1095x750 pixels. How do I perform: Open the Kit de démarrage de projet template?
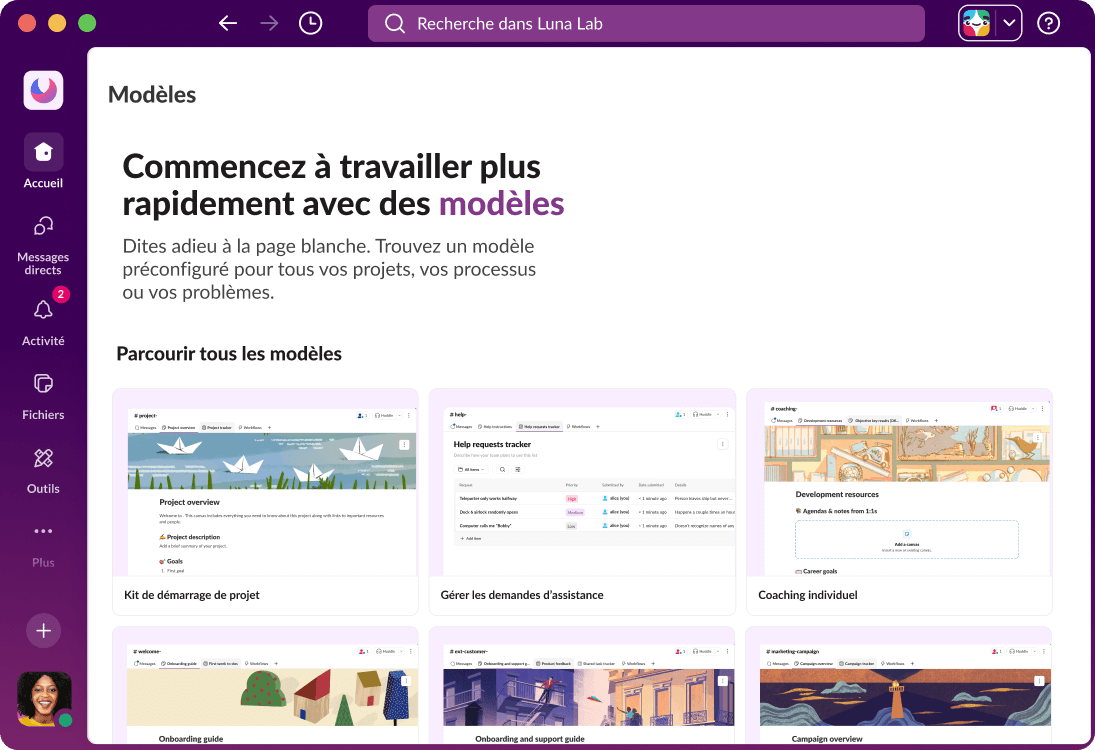[265, 500]
